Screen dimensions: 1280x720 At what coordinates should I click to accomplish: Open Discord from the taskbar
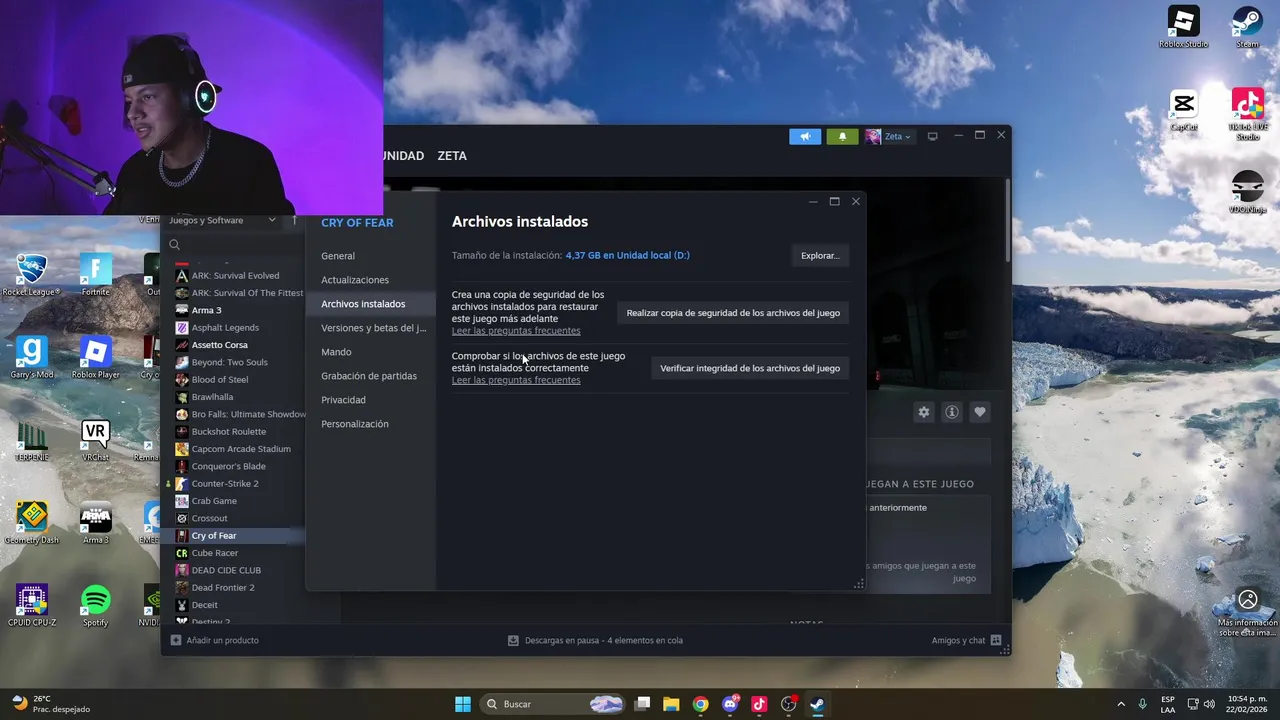coord(730,704)
